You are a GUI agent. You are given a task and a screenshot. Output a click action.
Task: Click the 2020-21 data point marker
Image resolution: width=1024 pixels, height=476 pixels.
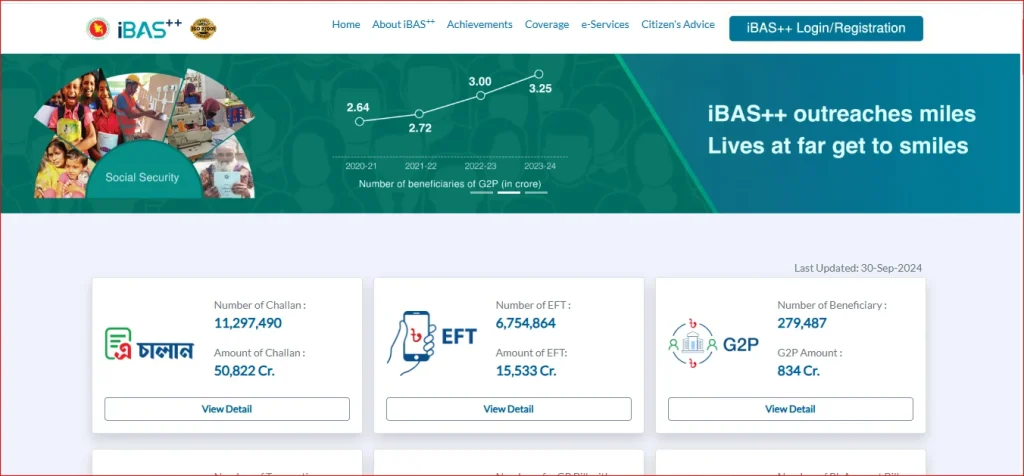(x=359, y=121)
